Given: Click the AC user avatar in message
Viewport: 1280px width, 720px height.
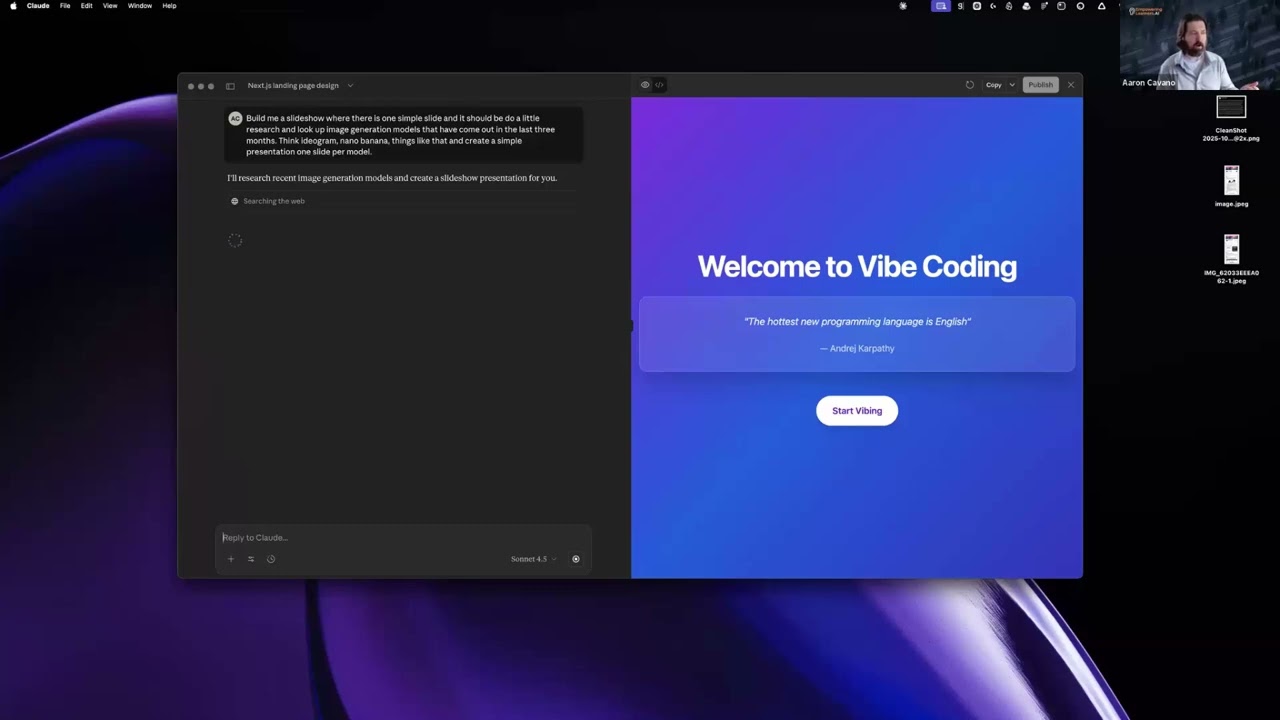Looking at the screenshot, I should click(235, 118).
